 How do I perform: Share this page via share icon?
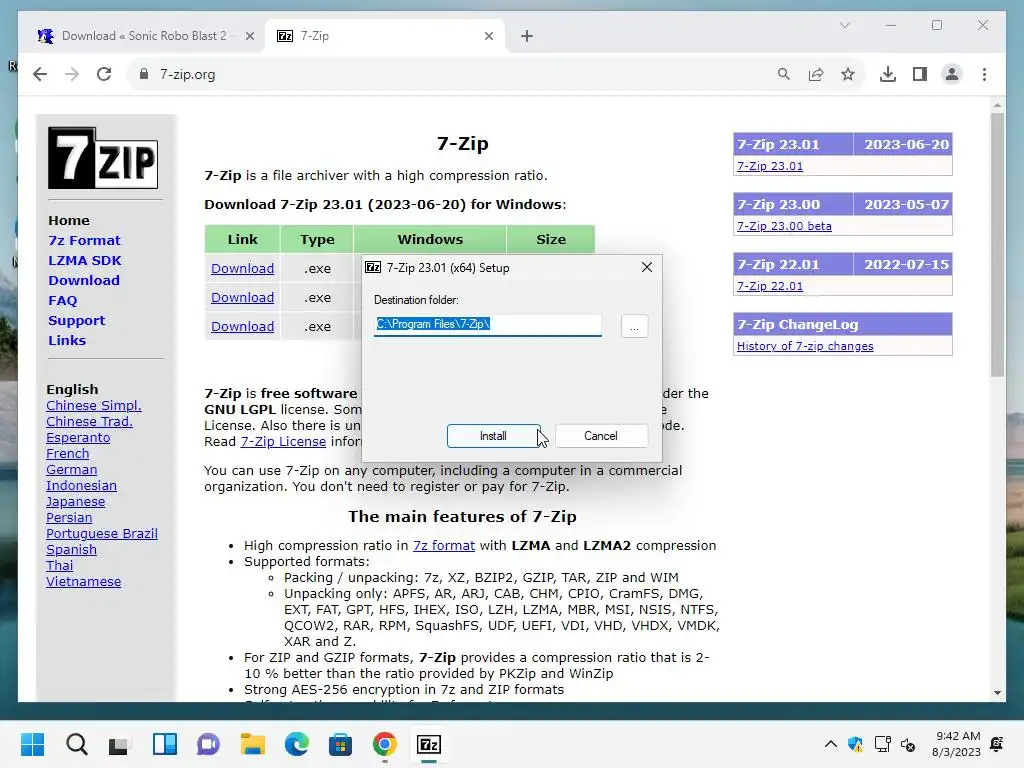tap(816, 74)
